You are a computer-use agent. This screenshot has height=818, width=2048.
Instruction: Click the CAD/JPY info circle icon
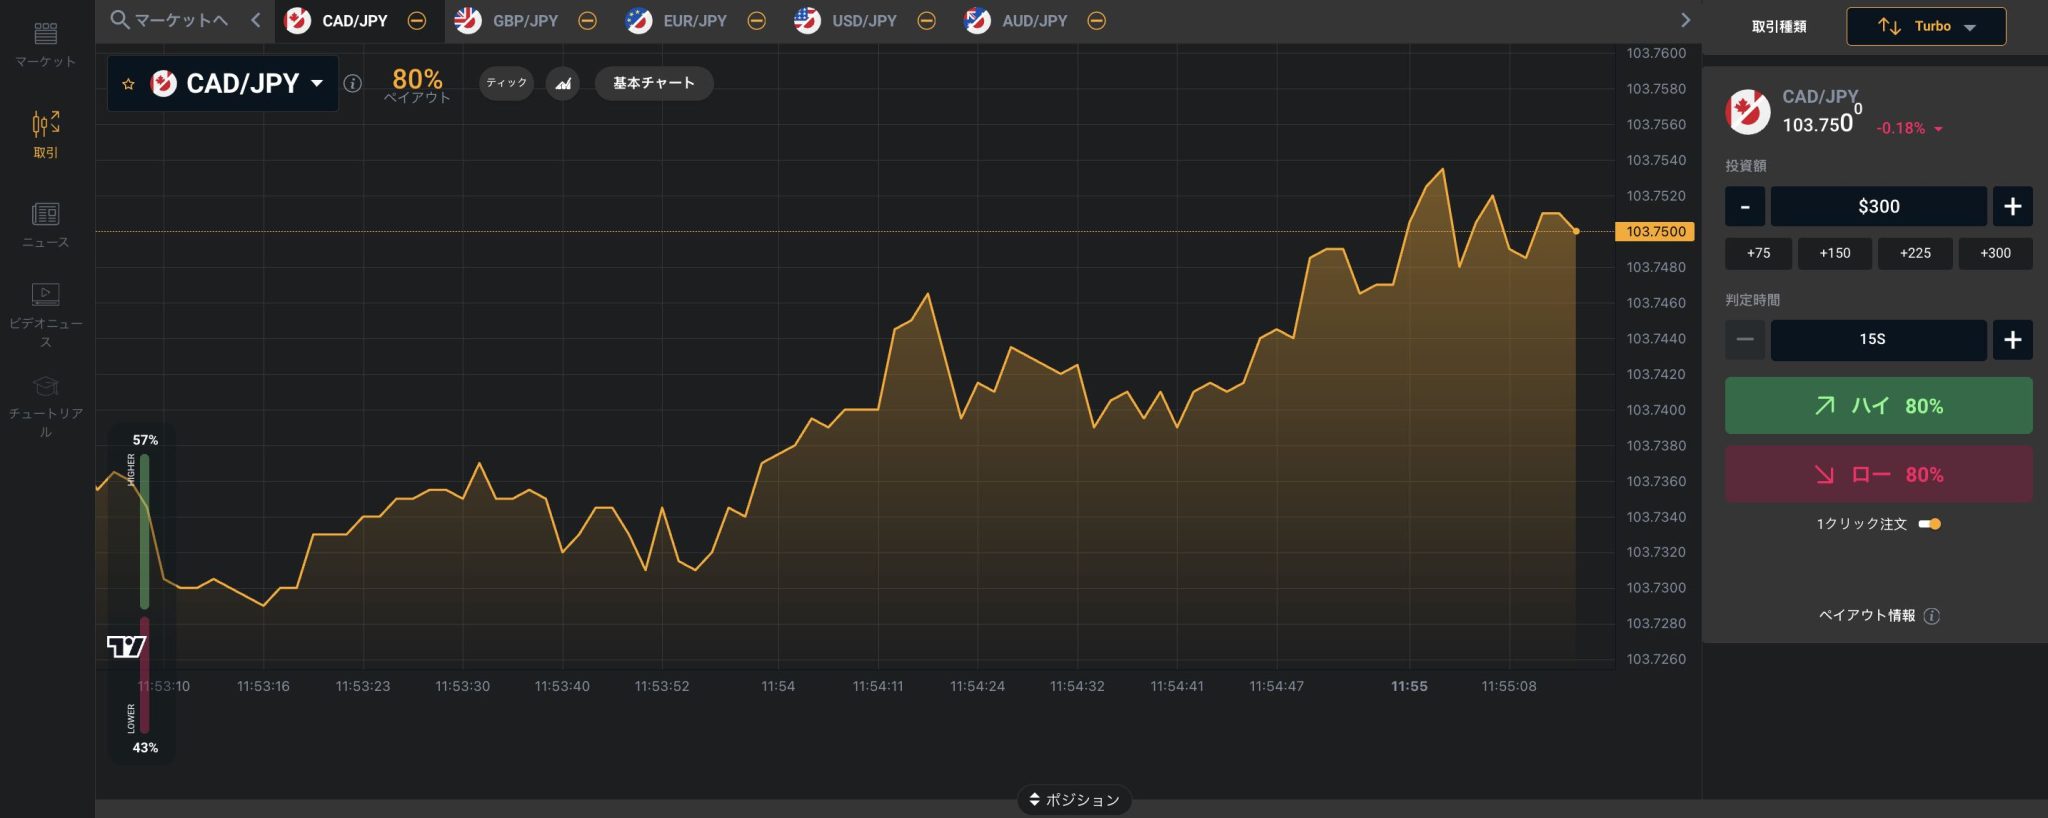click(x=352, y=84)
